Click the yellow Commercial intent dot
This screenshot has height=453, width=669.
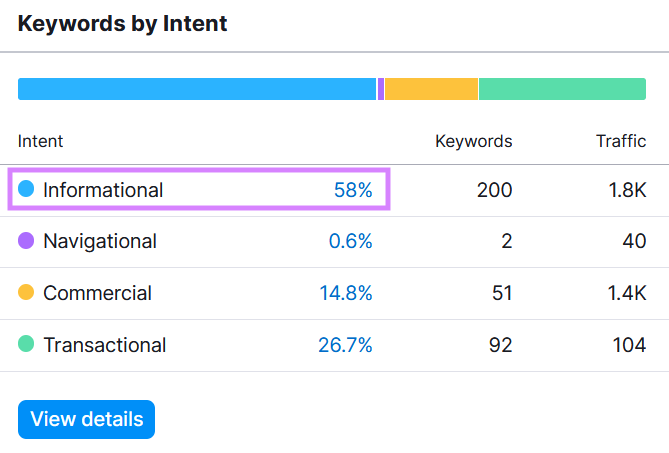26,293
